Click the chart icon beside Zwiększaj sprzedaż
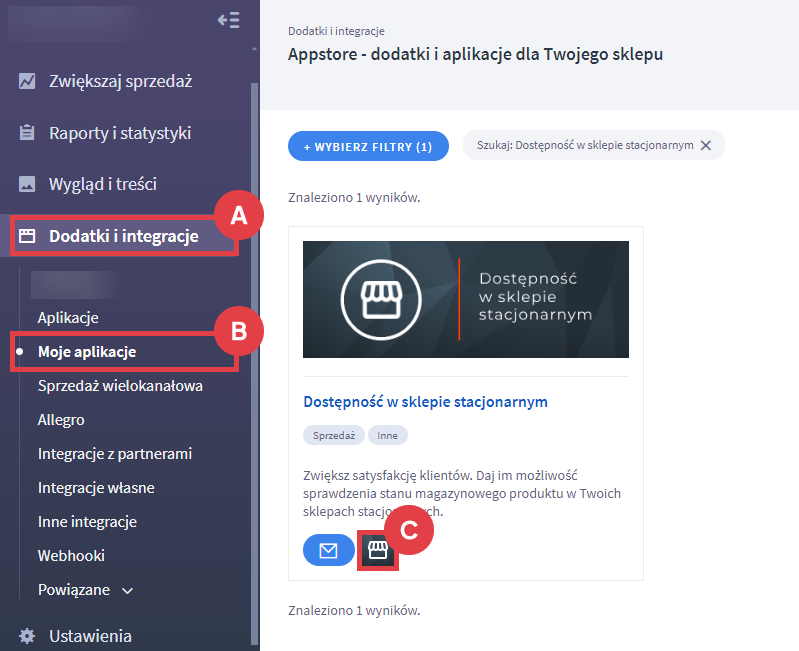Image resolution: width=799 pixels, height=651 pixels. (x=27, y=81)
